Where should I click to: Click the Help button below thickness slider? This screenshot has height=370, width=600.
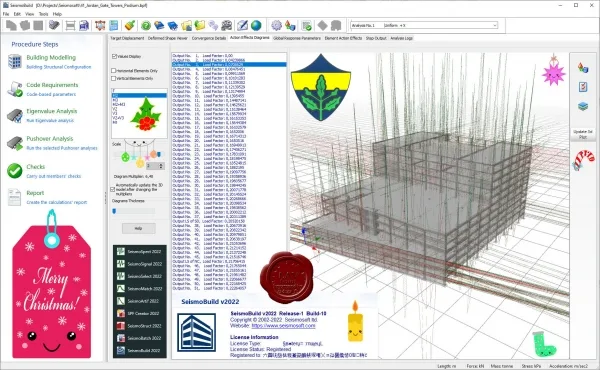139,228
